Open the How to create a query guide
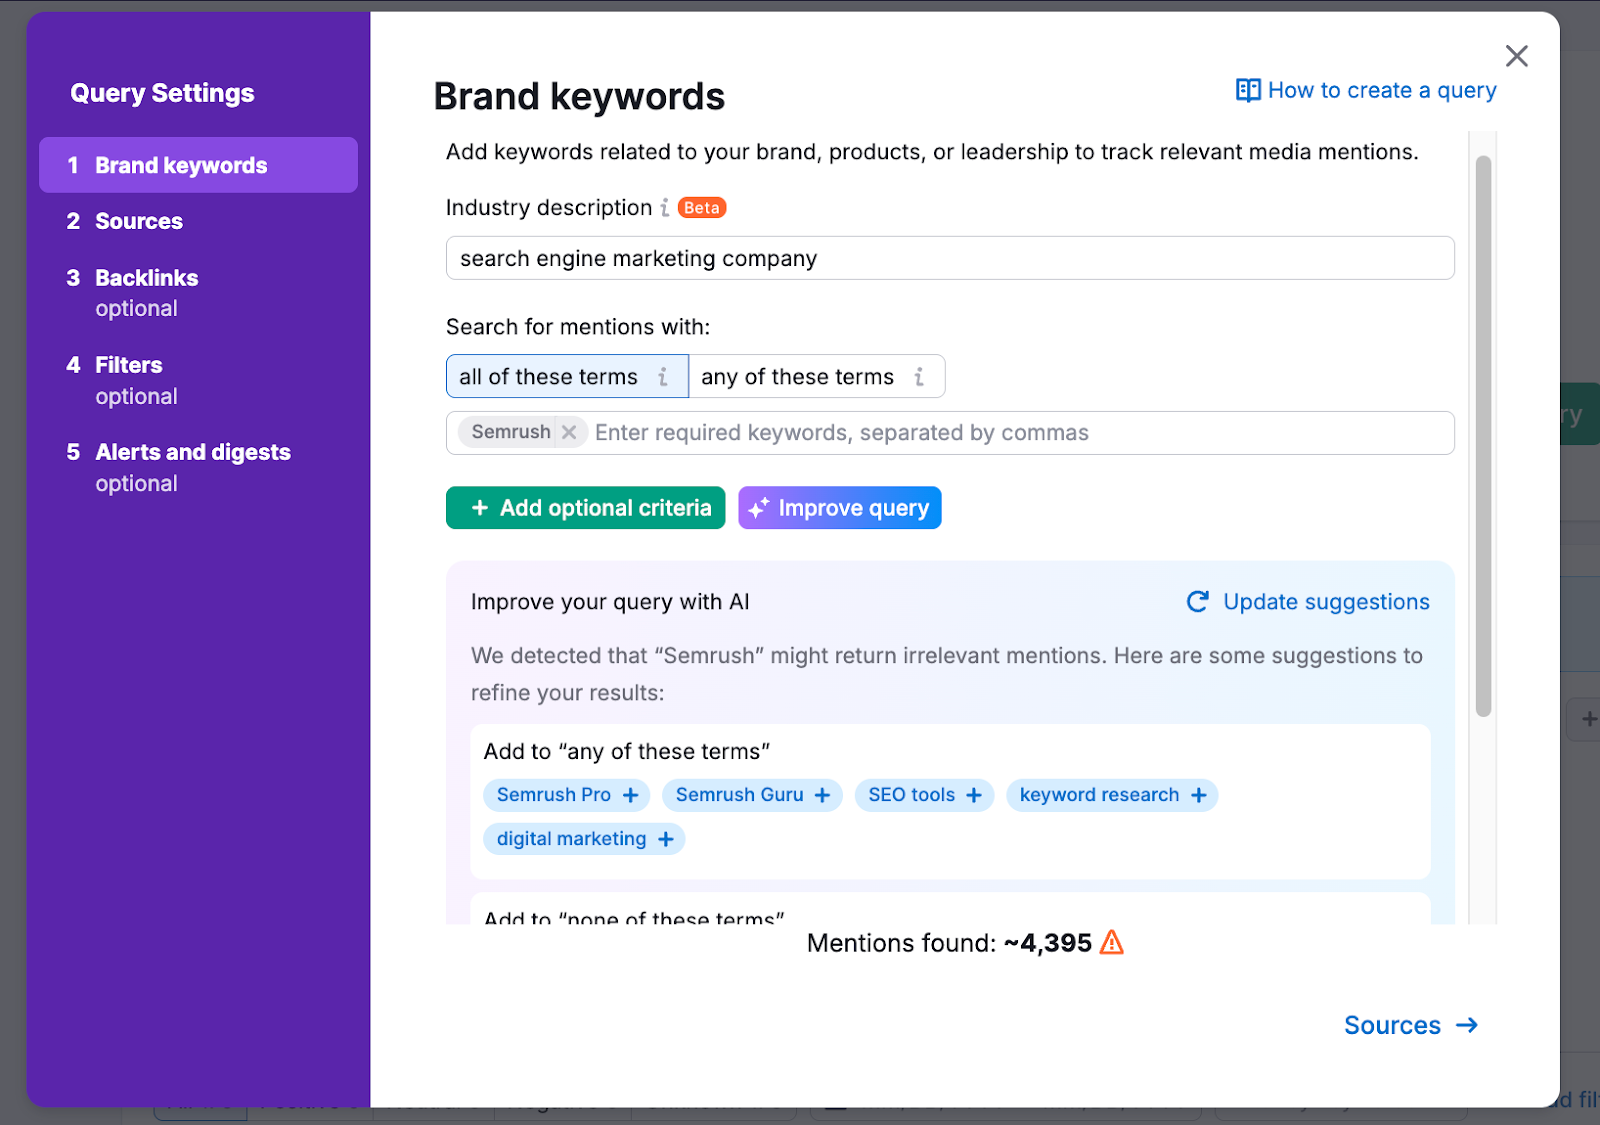The image size is (1600, 1125). [x=1366, y=91]
